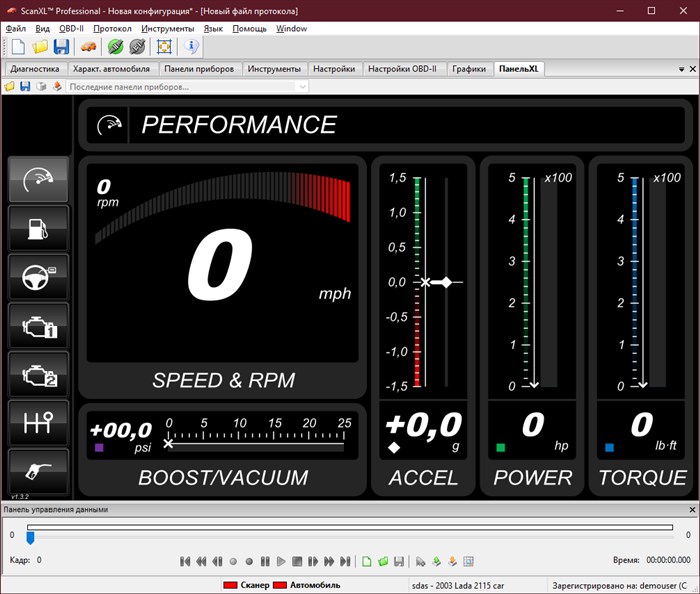Open the Инструменты menu
Image resolution: width=700 pixels, height=594 pixels.
(x=168, y=29)
